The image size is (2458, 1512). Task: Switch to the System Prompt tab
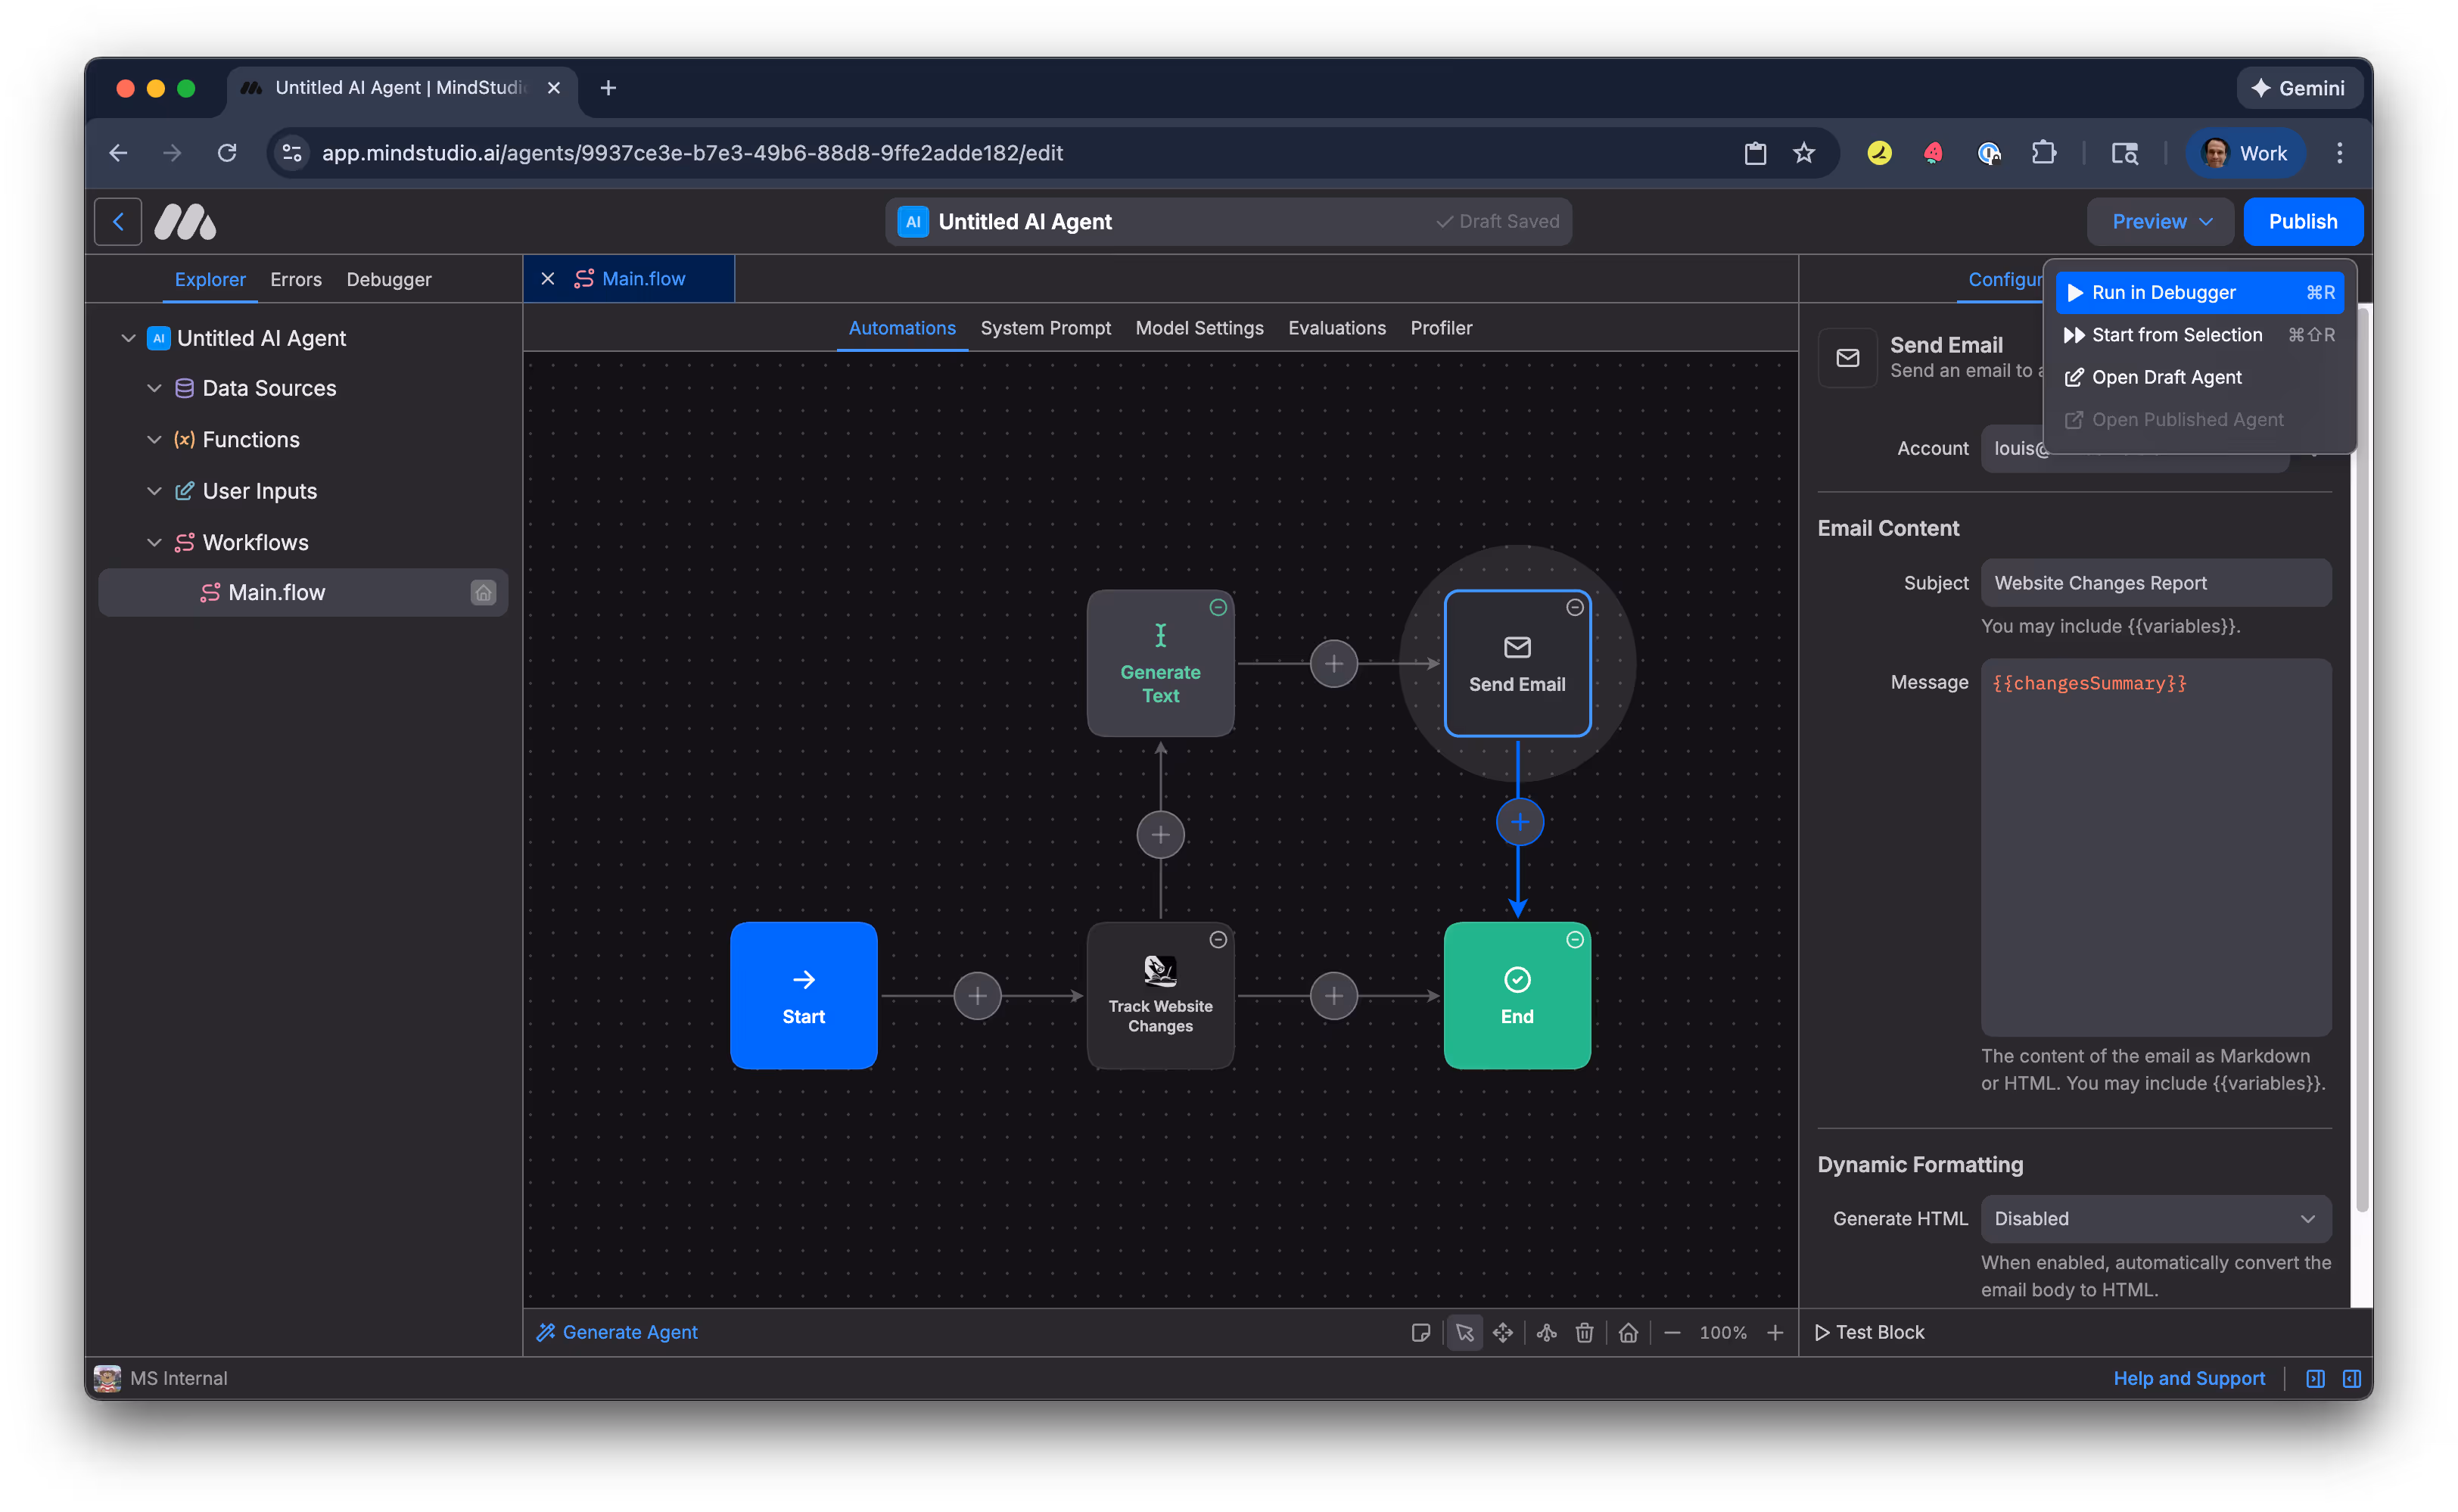coord(1046,328)
